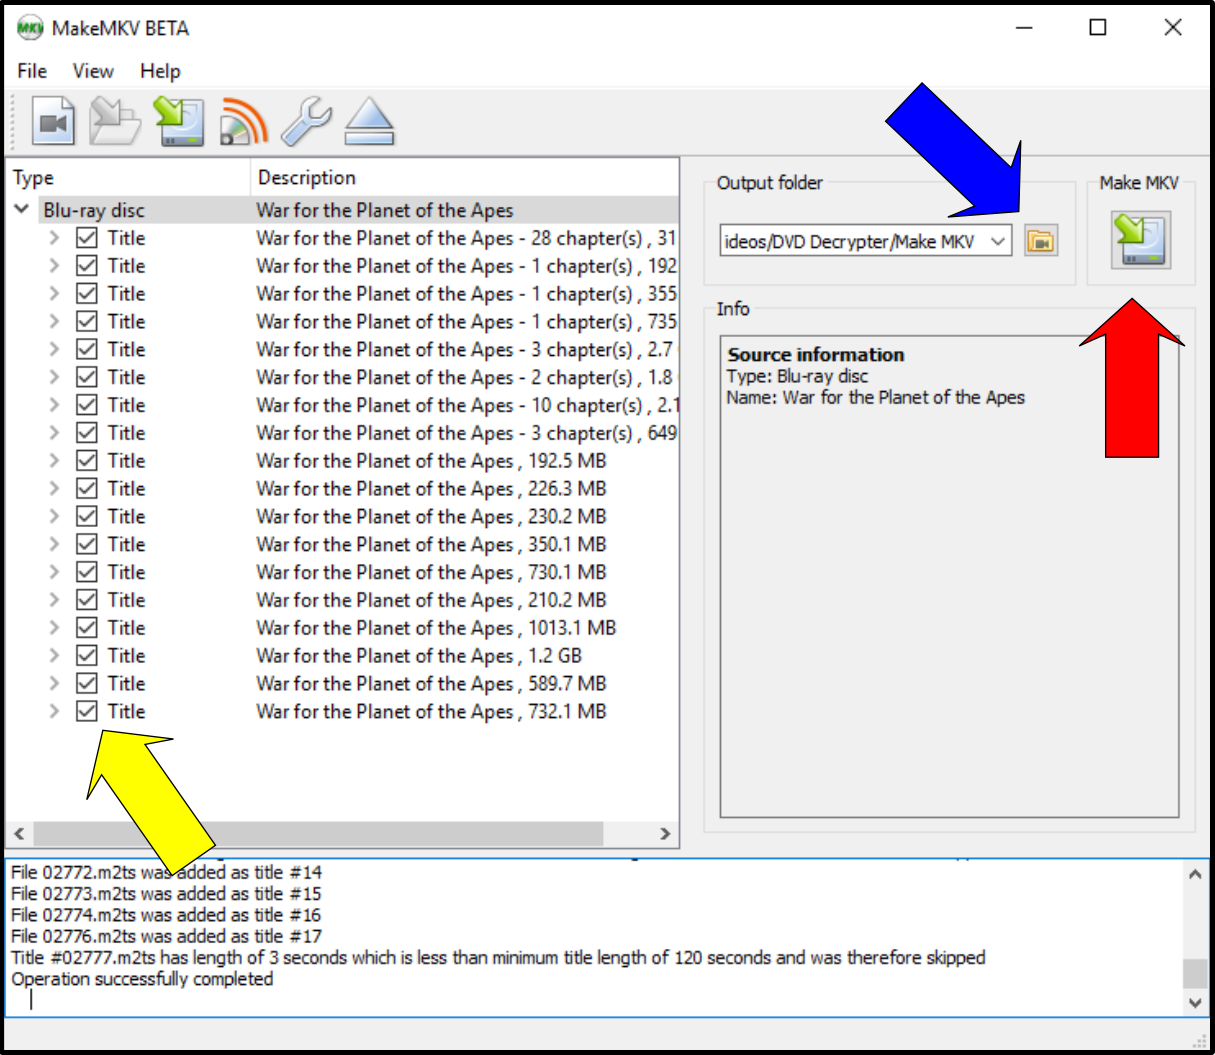Select the row with 3 chapter(s), 2.7
This screenshot has width=1215, height=1055.
coord(342,350)
